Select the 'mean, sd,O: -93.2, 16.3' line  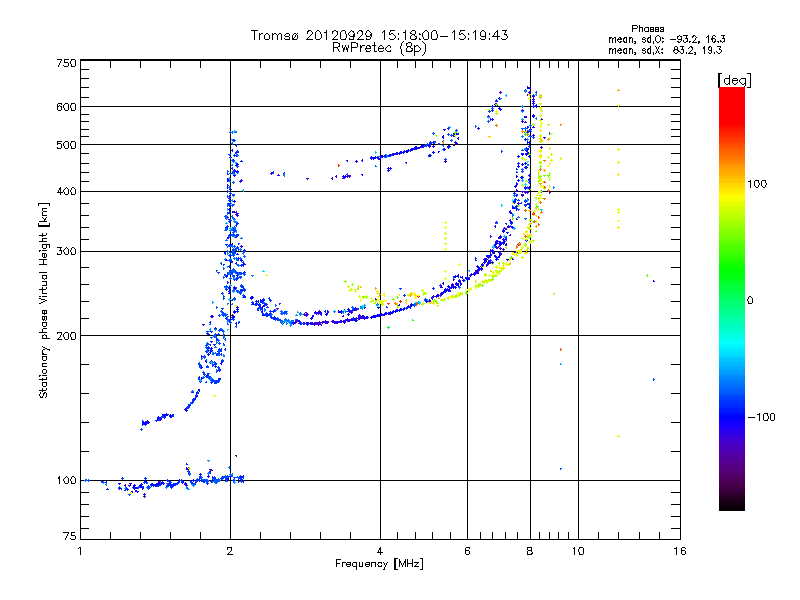(667, 39)
